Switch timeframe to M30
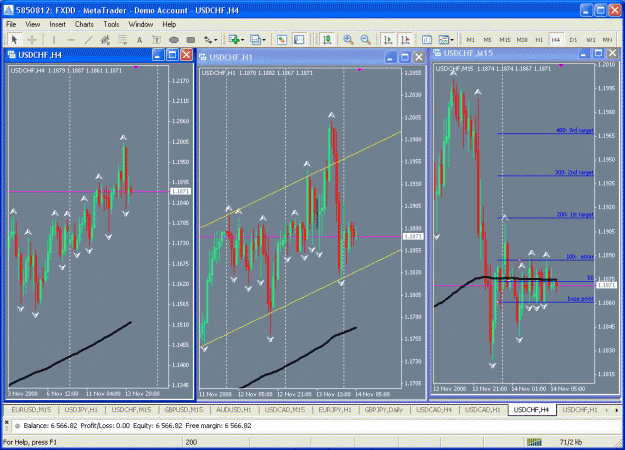Viewport: 625px width, 450px height. click(x=522, y=40)
